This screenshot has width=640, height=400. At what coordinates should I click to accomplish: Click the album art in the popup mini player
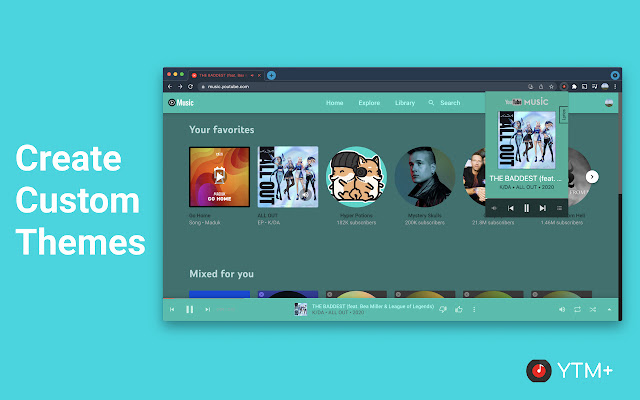pos(527,140)
